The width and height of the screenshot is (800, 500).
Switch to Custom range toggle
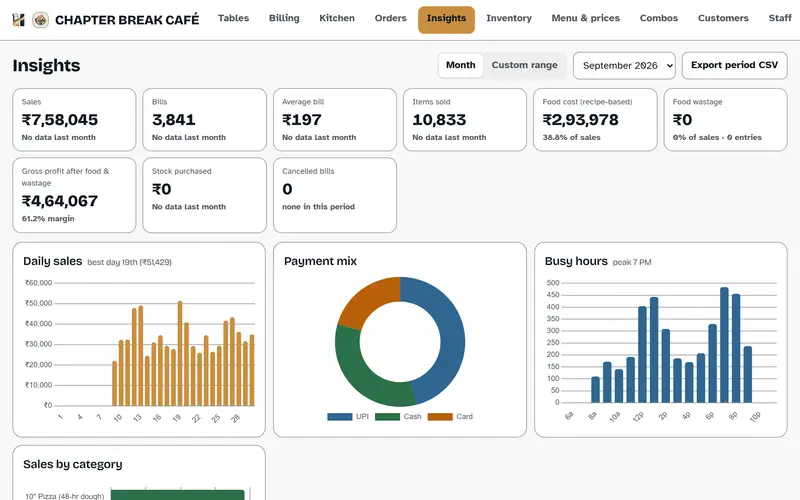[x=524, y=65]
